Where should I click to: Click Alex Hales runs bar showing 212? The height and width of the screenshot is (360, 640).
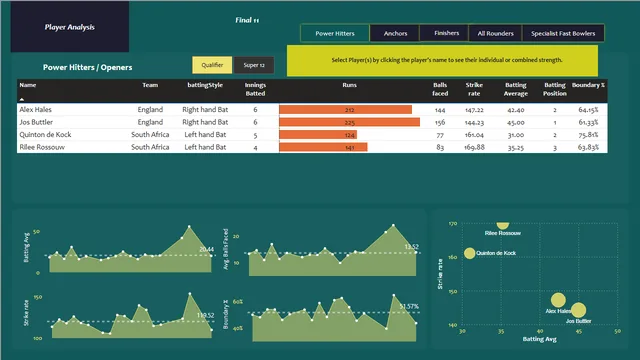(x=345, y=109)
